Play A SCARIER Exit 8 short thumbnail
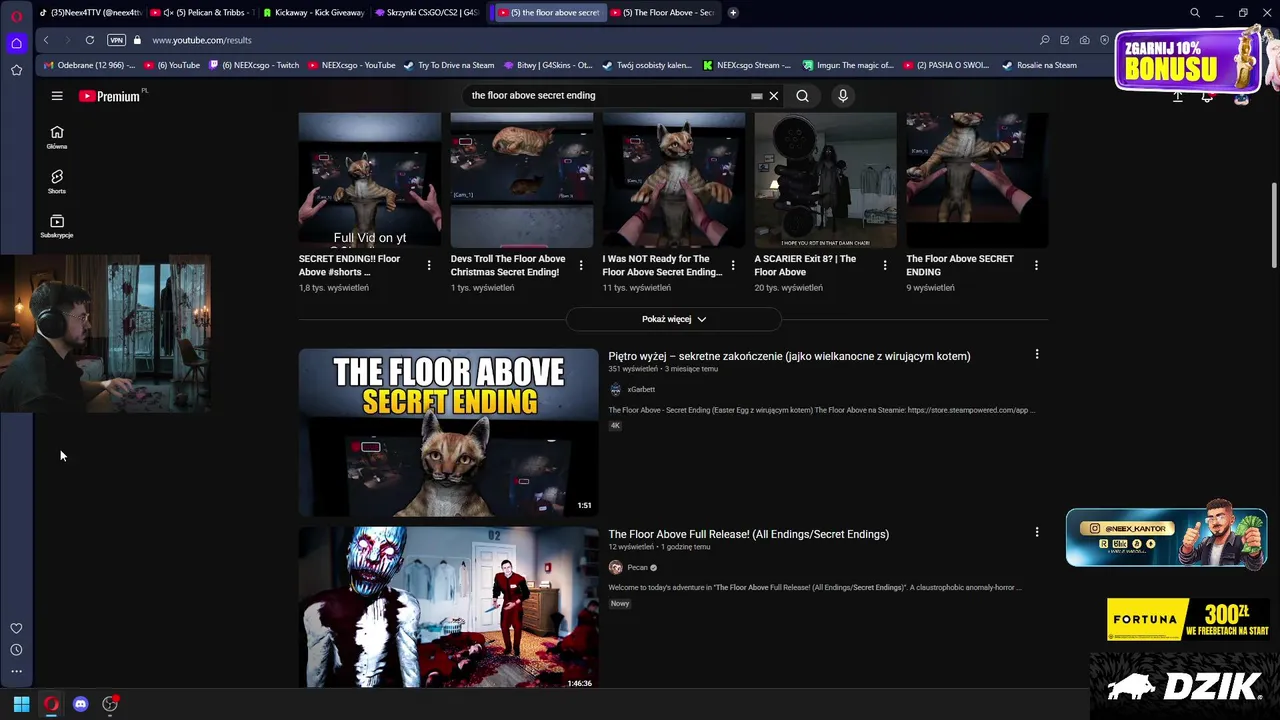The image size is (1280, 720). pyautogui.click(x=826, y=180)
